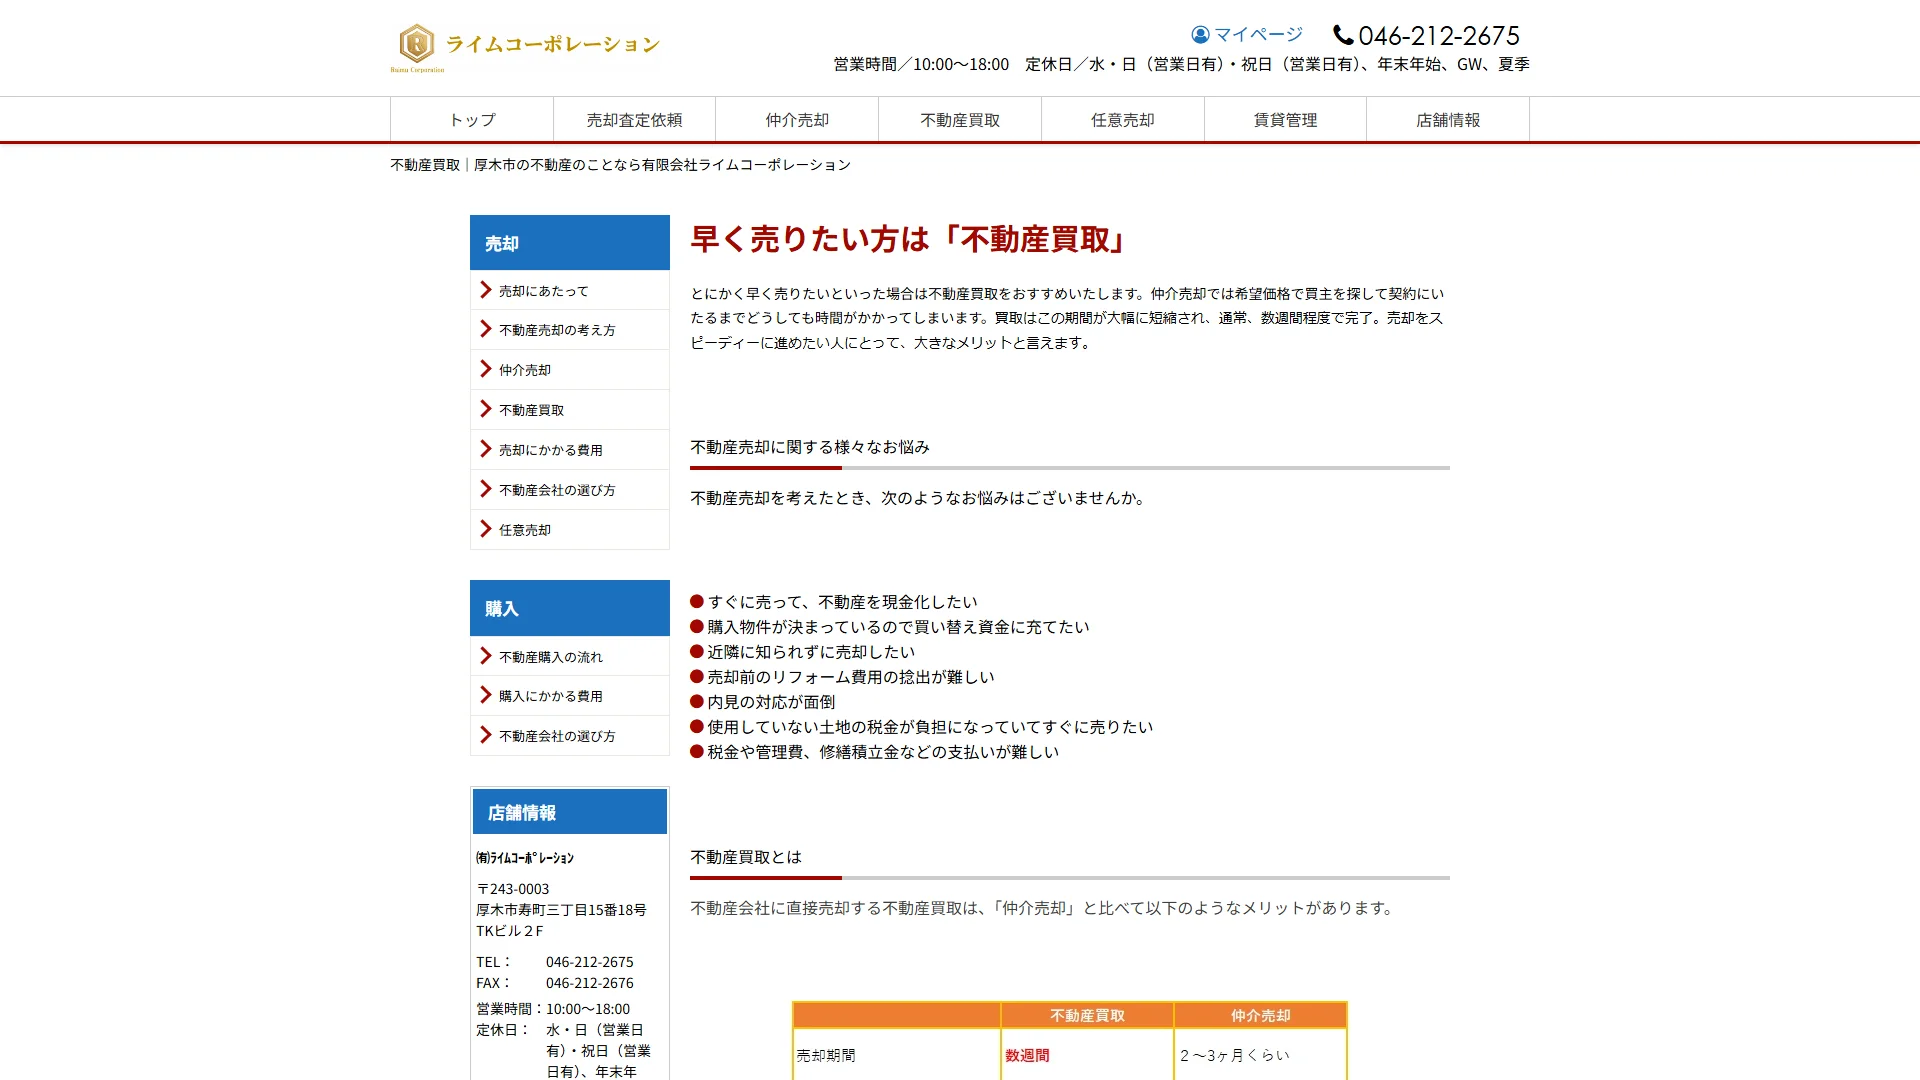Viewport: 1920px width, 1080px height.
Task: Click the 不動産売却に関する様々なお悩み subheading
Action: click(810, 447)
